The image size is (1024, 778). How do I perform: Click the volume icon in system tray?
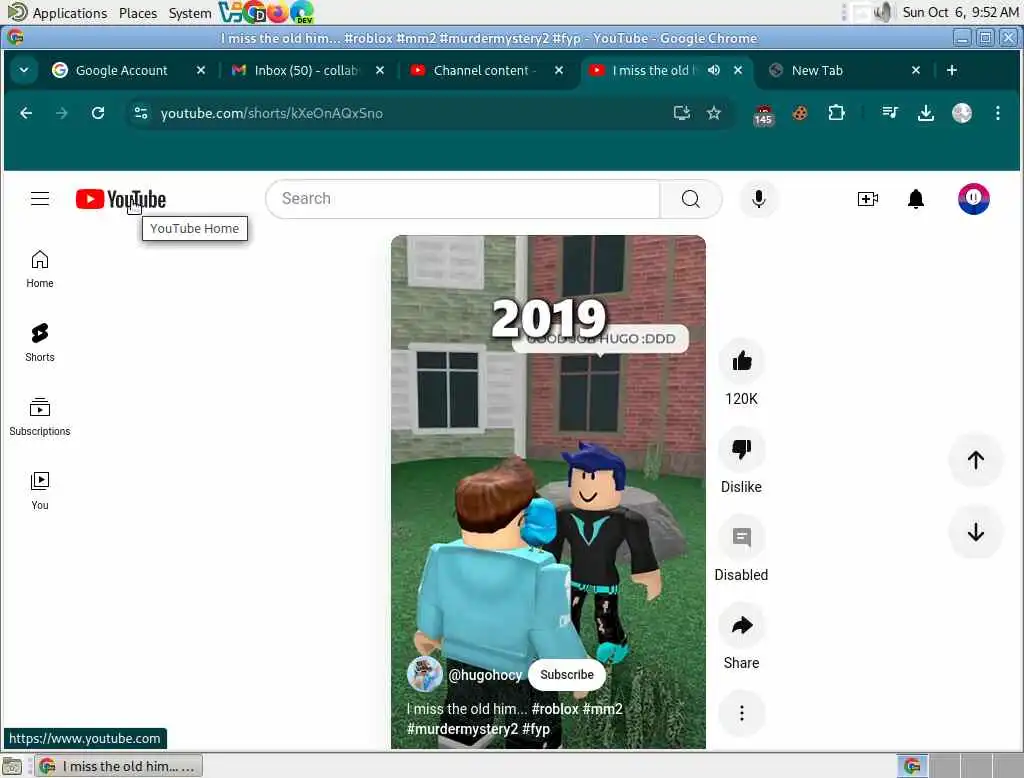[x=883, y=12]
